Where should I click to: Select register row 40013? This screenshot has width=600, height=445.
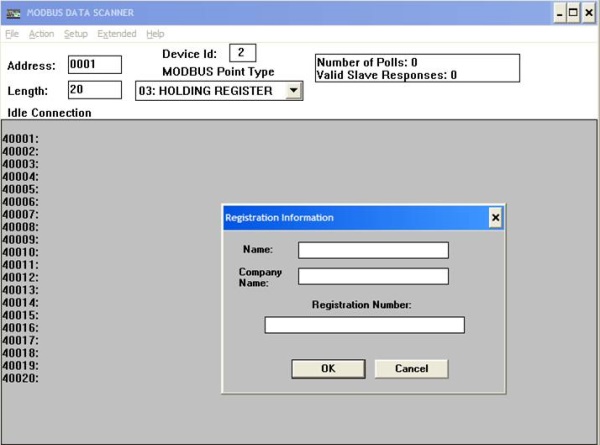tap(21, 290)
